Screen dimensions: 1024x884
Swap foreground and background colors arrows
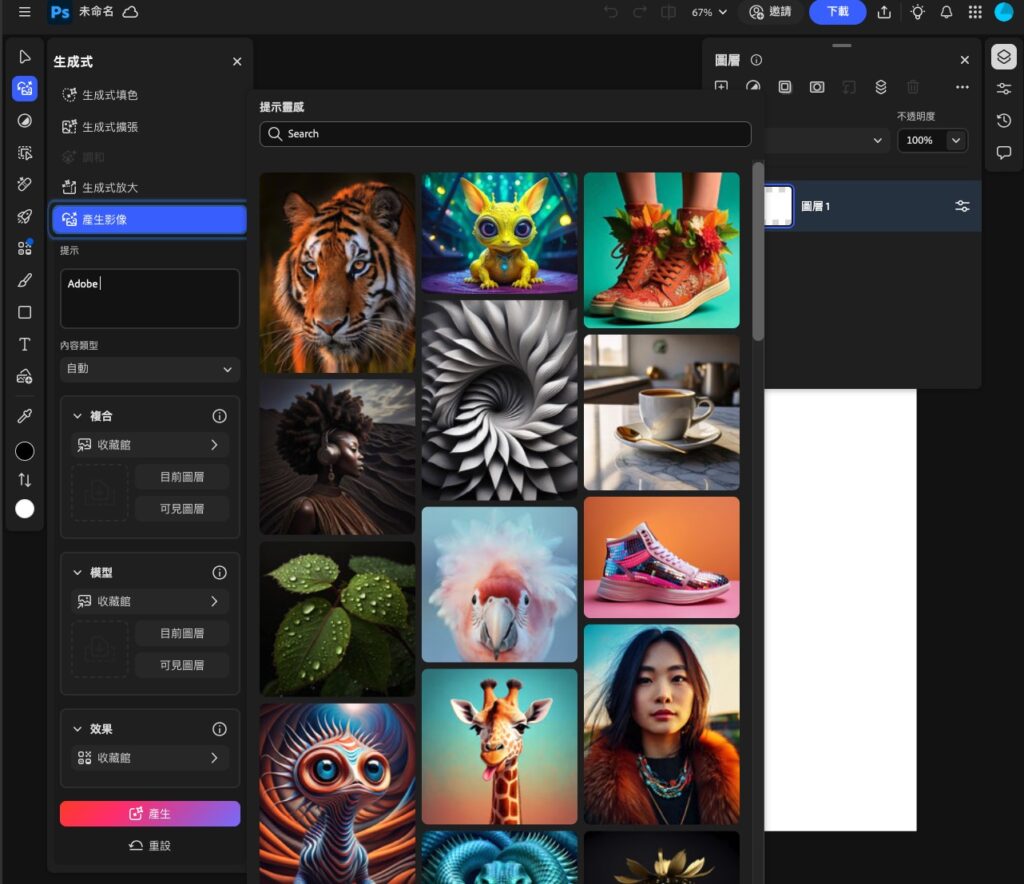pyautogui.click(x=25, y=480)
